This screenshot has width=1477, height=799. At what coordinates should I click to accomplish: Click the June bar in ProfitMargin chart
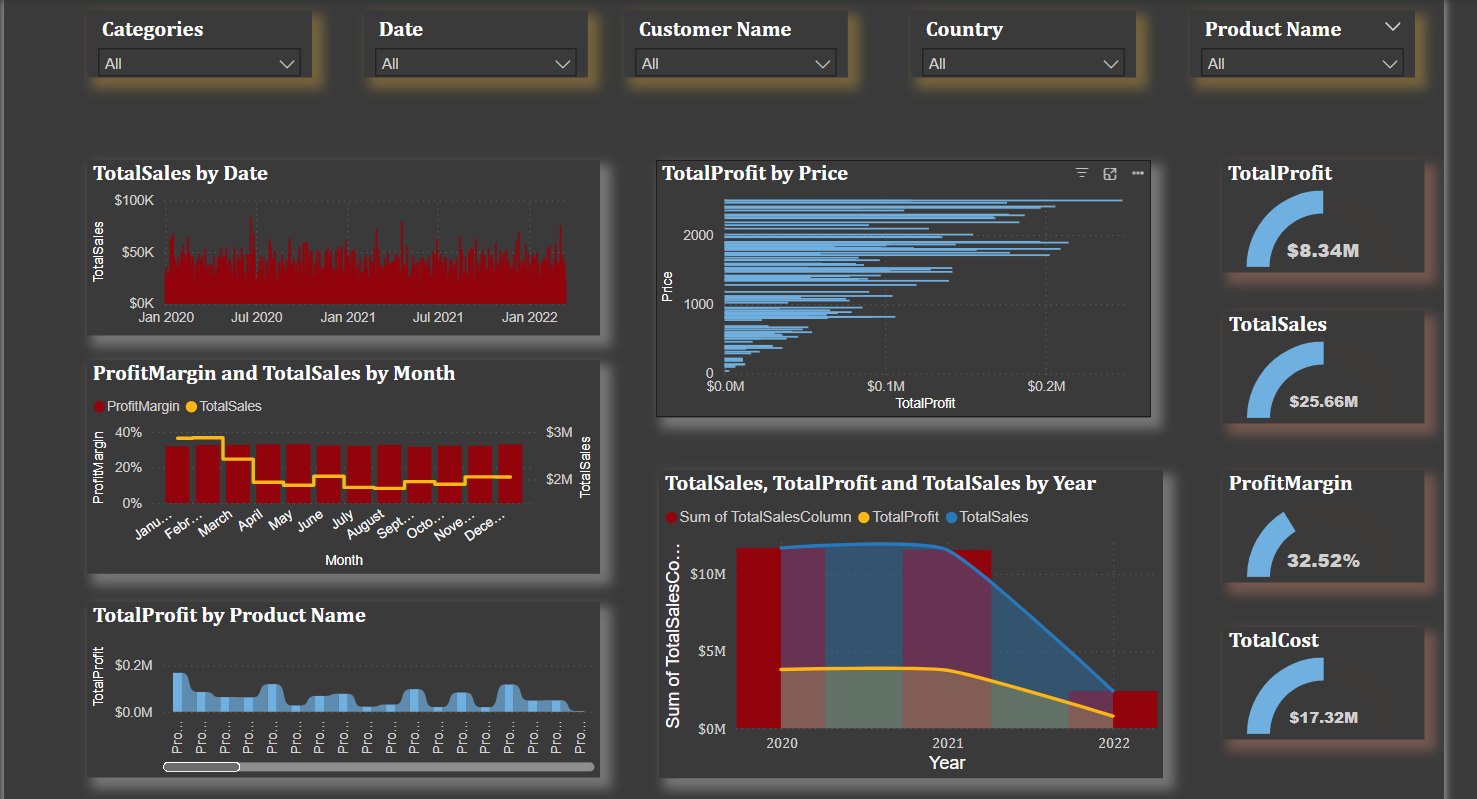329,474
